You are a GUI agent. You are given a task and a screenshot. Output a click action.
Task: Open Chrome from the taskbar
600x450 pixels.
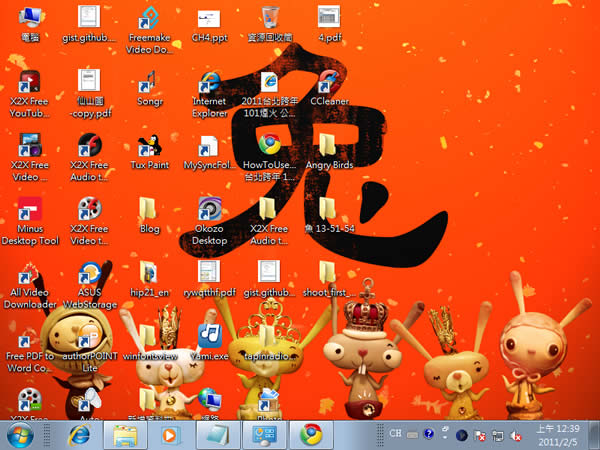tap(311, 435)
